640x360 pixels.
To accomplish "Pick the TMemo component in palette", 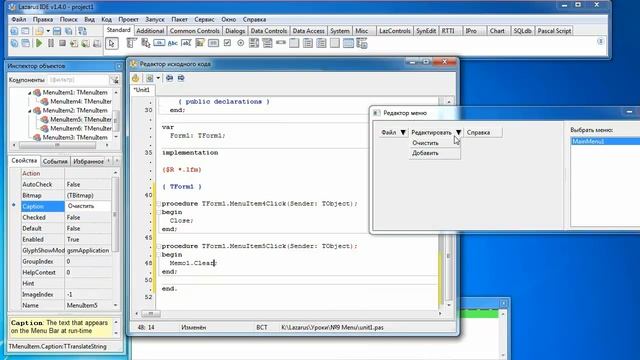I will click(x=200, y=43).
